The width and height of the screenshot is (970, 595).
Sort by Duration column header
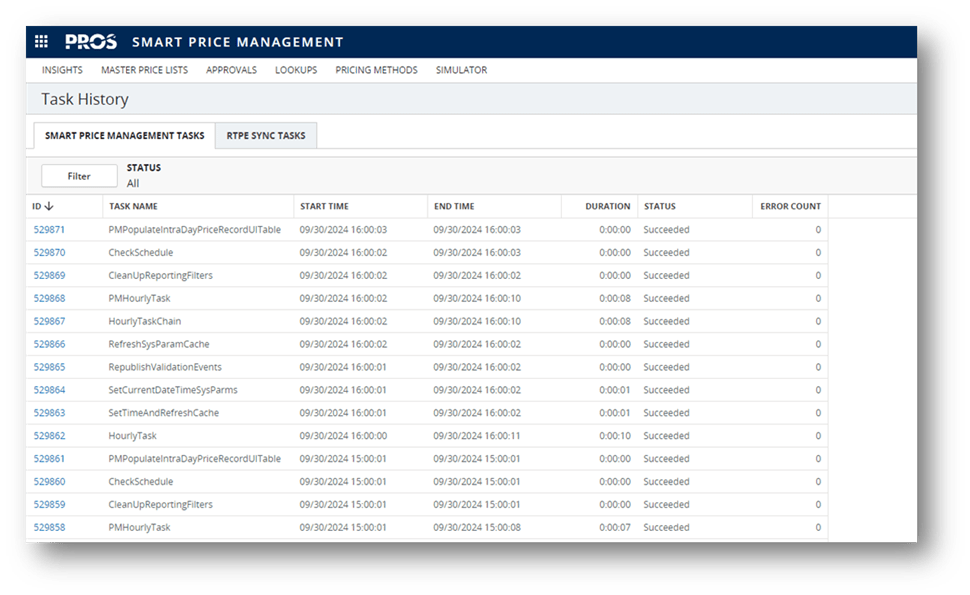coord(607,206)
